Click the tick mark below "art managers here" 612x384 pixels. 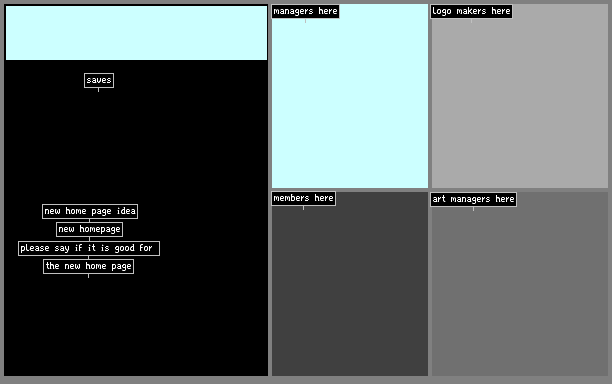point(473,209)
